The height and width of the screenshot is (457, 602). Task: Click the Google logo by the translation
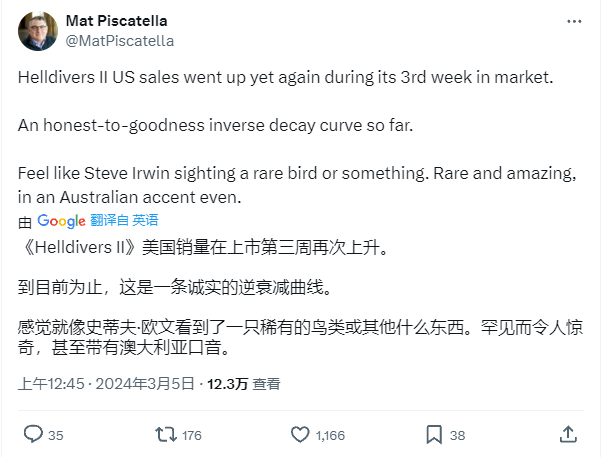click(x=61, y=221)
